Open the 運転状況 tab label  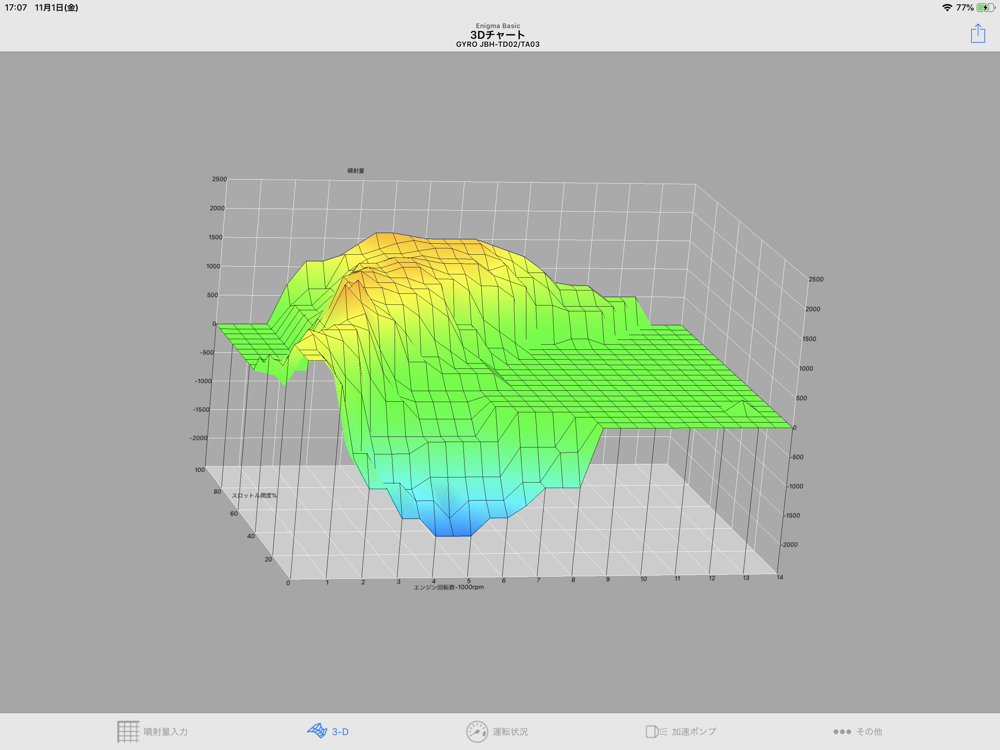510,732
